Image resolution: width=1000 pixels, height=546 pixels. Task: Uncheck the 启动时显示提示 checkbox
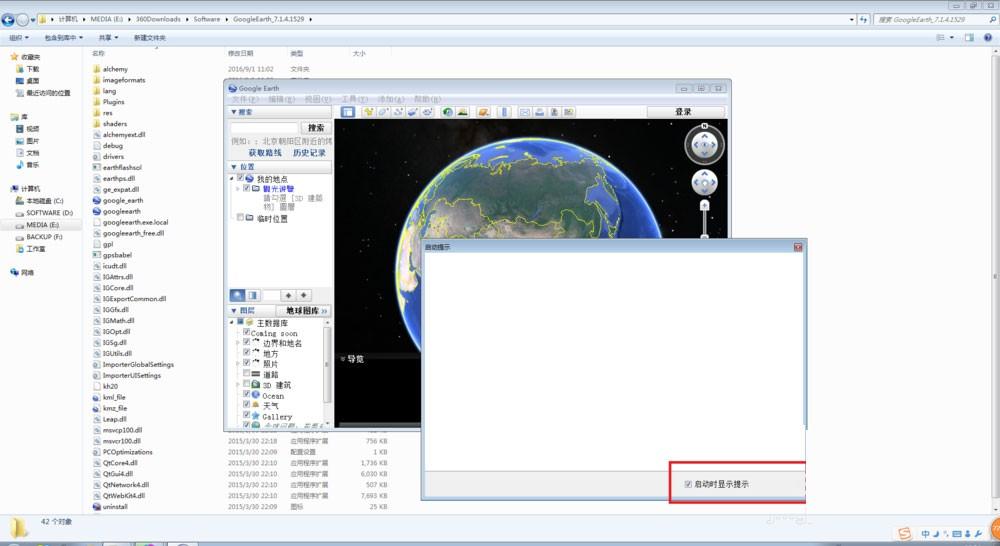[688, 484]
